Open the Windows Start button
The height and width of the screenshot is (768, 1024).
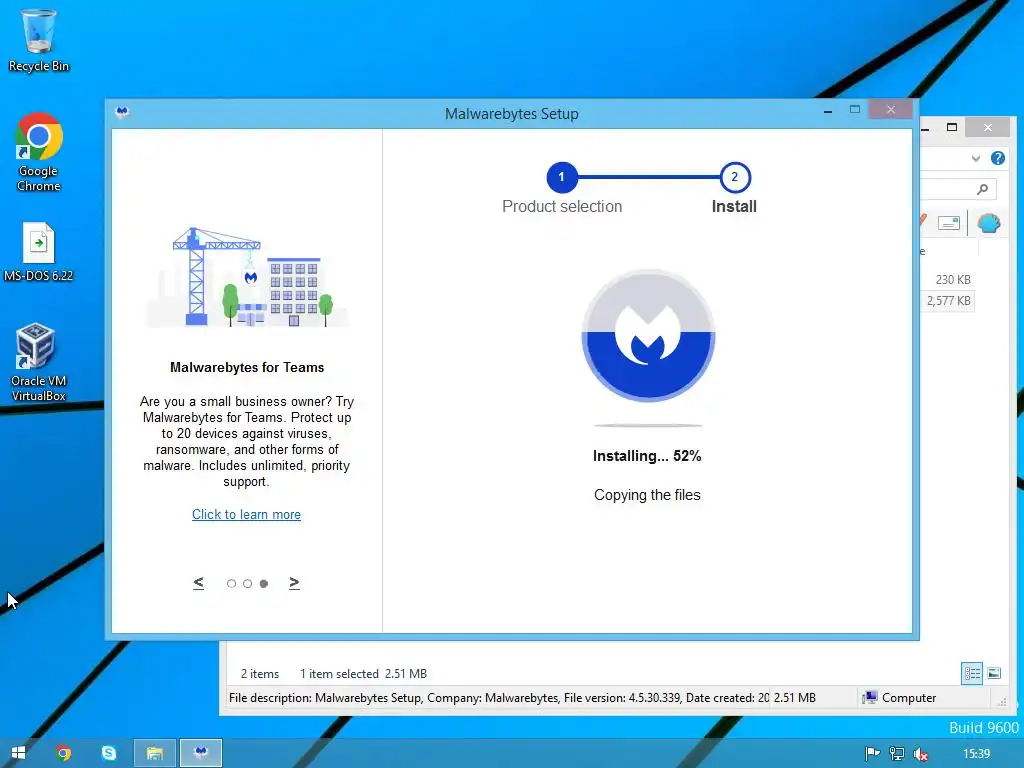tap(18, 753)
